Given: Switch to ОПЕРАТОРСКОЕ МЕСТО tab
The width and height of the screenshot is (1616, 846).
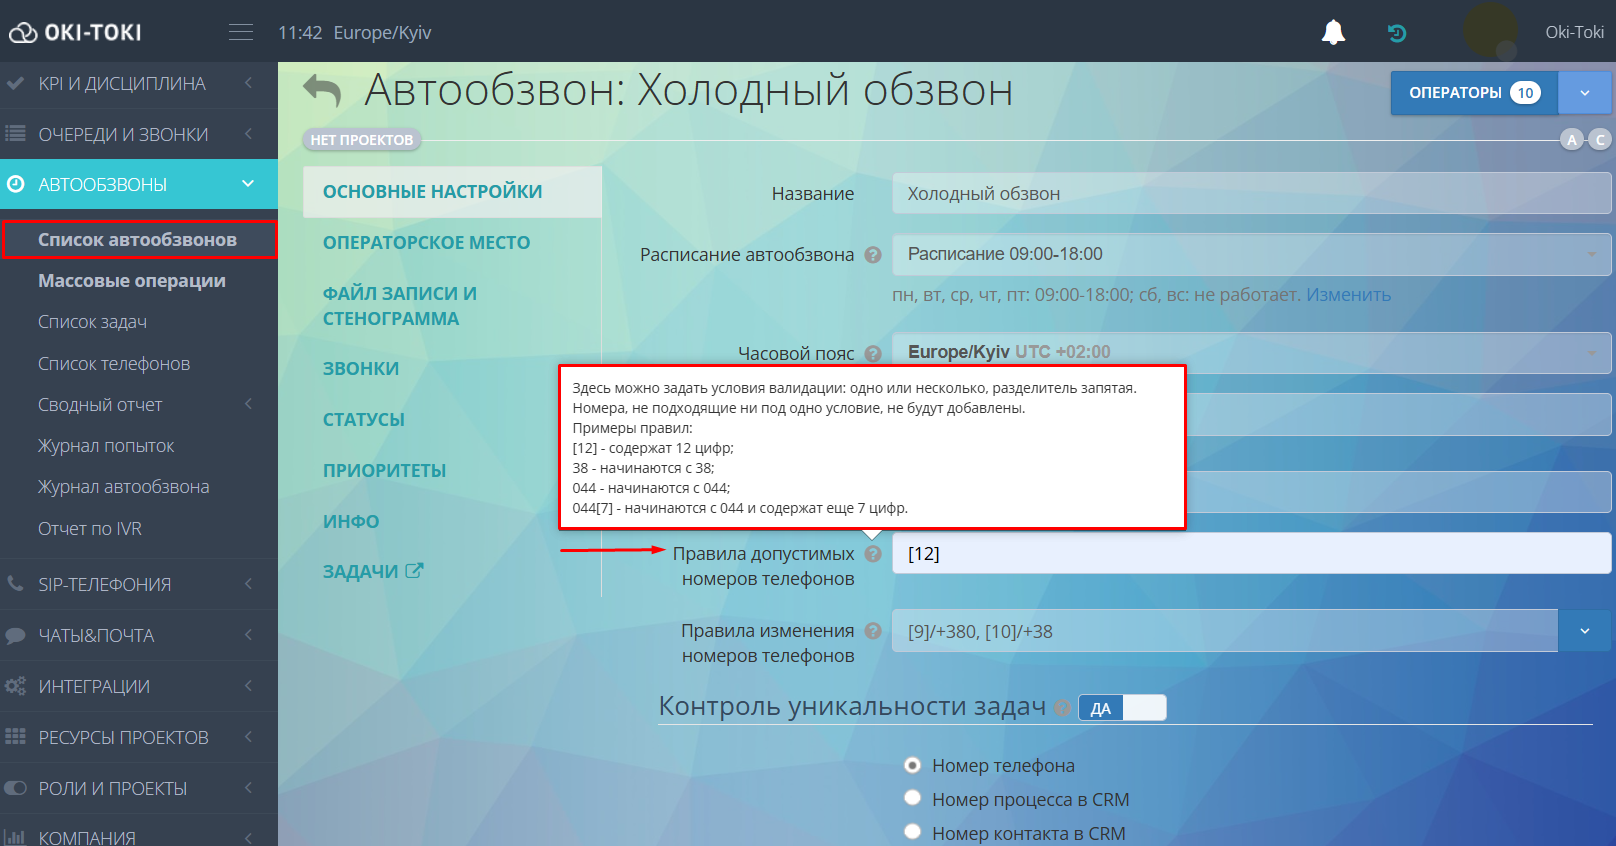Looking at the screenshot, I should click(x=426, y=243).
